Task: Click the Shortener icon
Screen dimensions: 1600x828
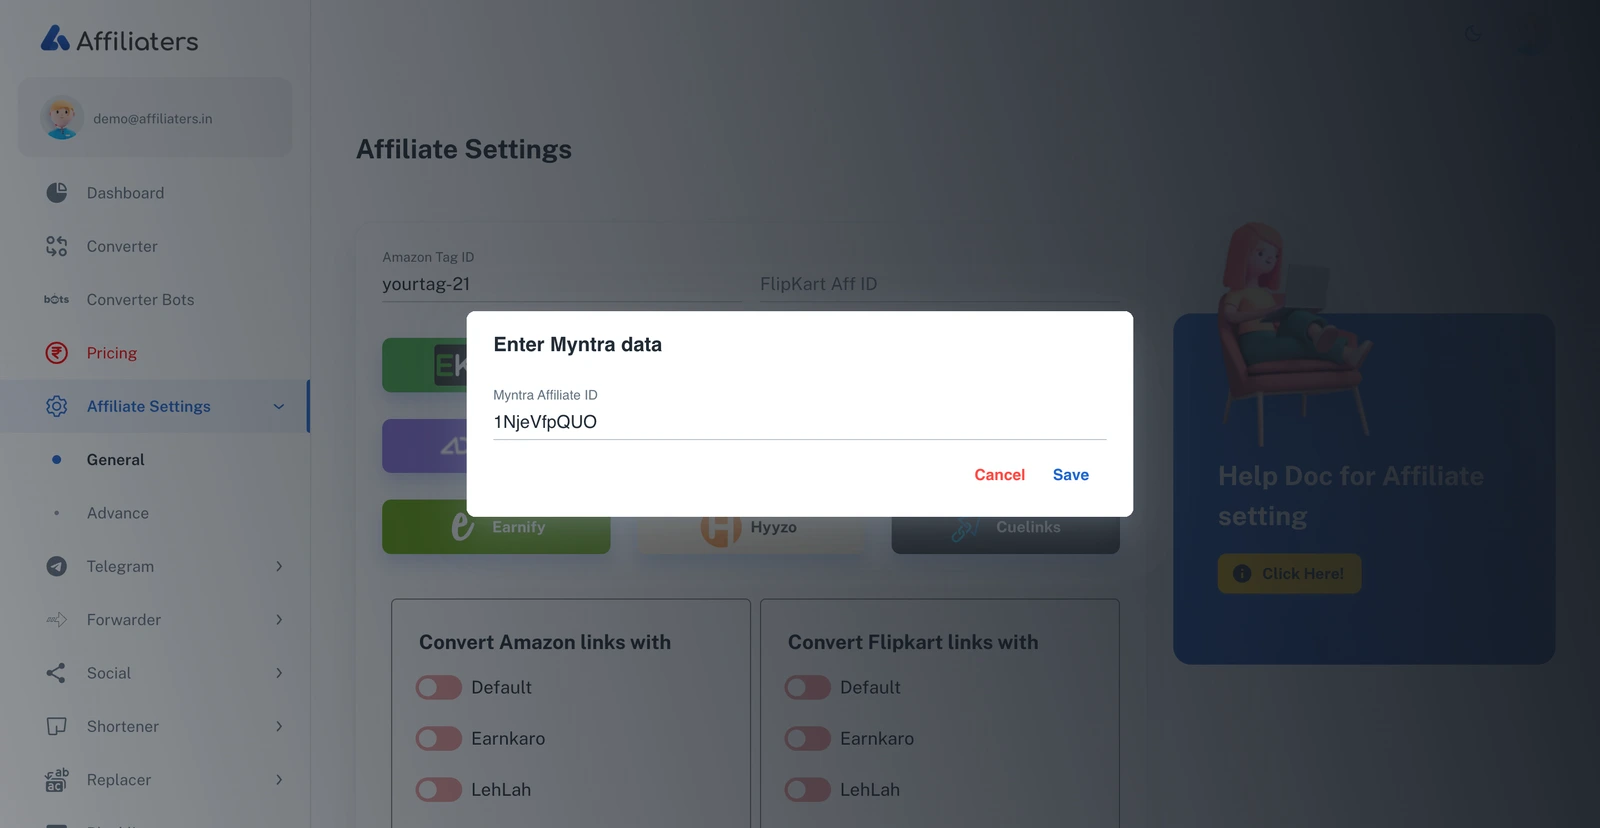Action: click(57, 726)
